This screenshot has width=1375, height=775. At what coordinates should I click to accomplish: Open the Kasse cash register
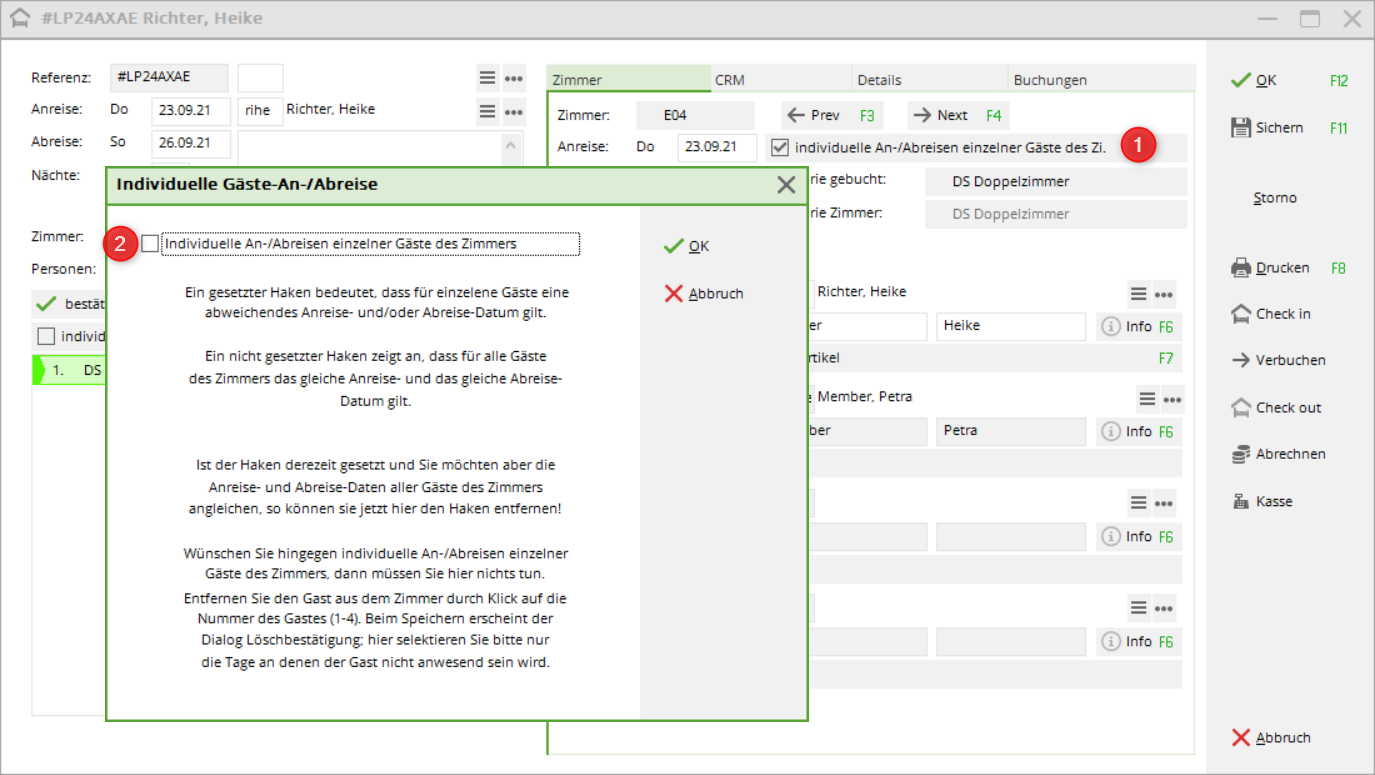coord(1241,502)
